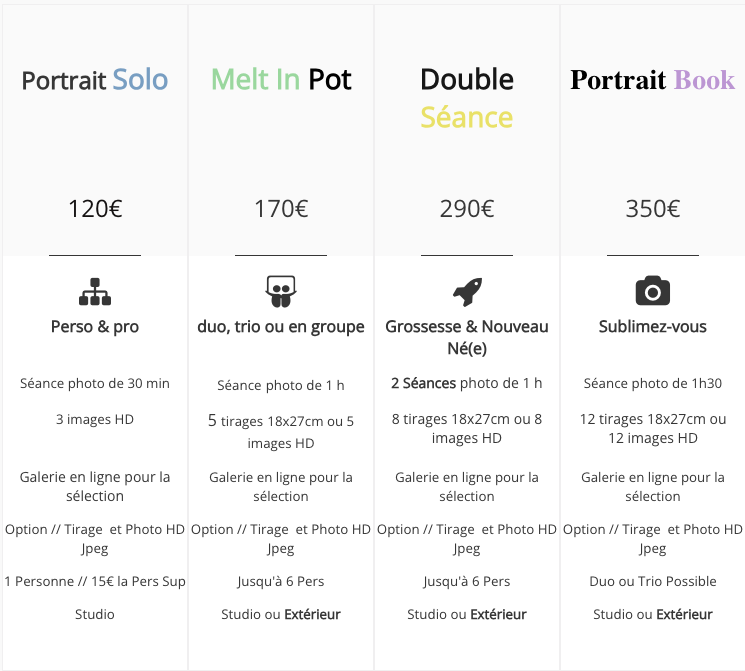
Task: Click 1 Personne // 15€ la Pers Sup
Action: click(95, 582)
